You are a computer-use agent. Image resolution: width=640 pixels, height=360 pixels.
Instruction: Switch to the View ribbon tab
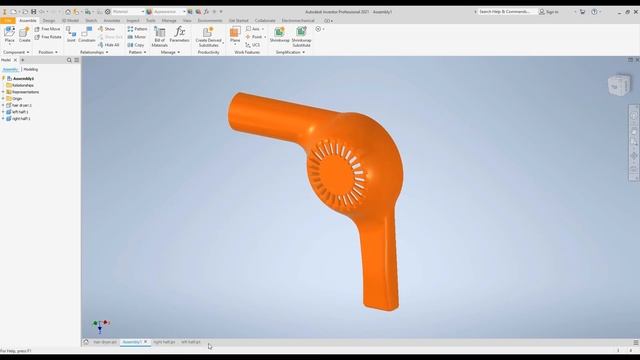187,20
